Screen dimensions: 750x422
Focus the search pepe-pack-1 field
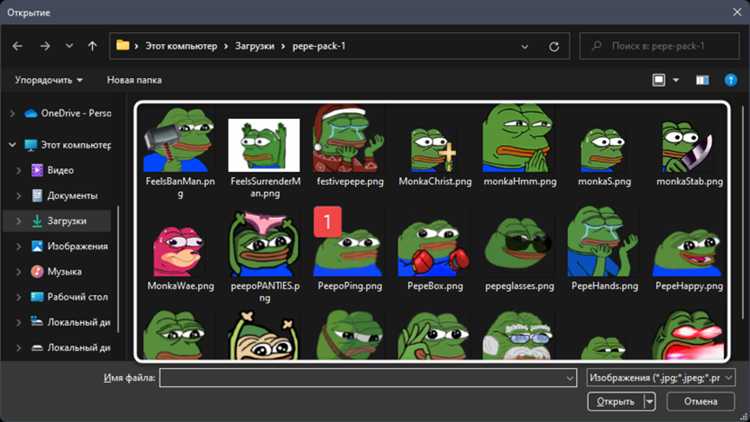(x=659, y=46)
